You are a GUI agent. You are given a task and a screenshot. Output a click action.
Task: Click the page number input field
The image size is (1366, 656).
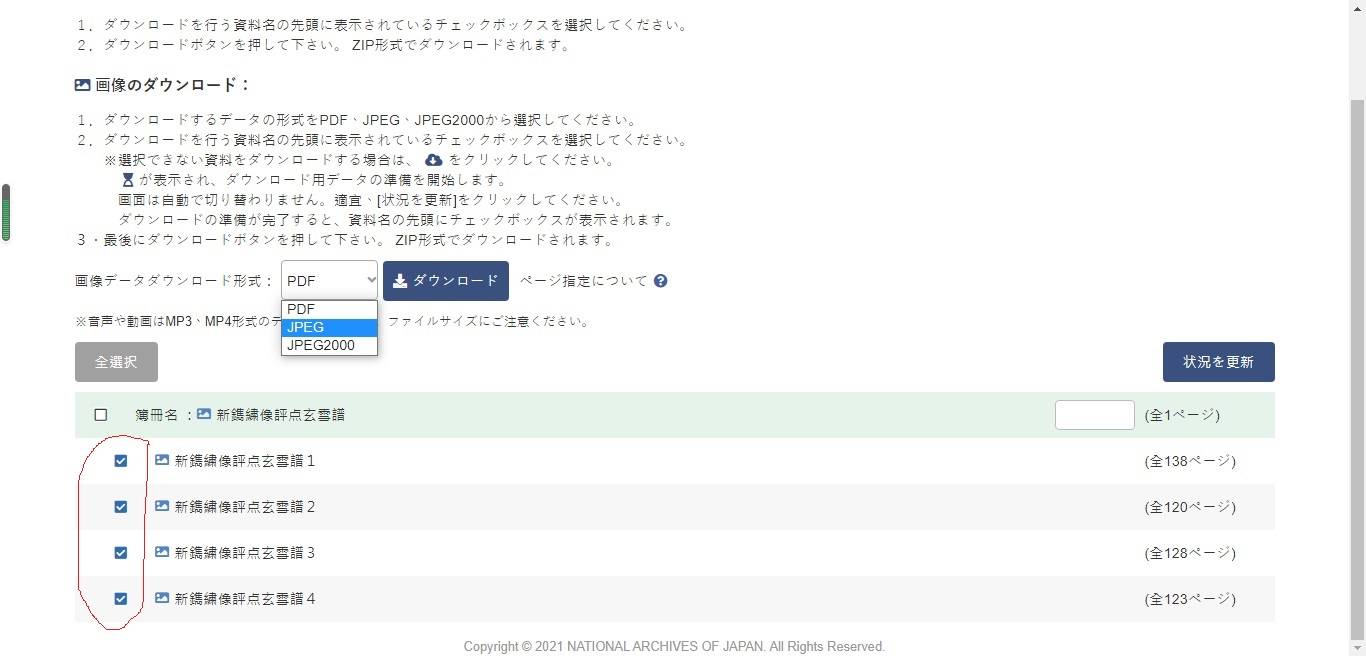pyautogui.click(x=1094, y=415)
